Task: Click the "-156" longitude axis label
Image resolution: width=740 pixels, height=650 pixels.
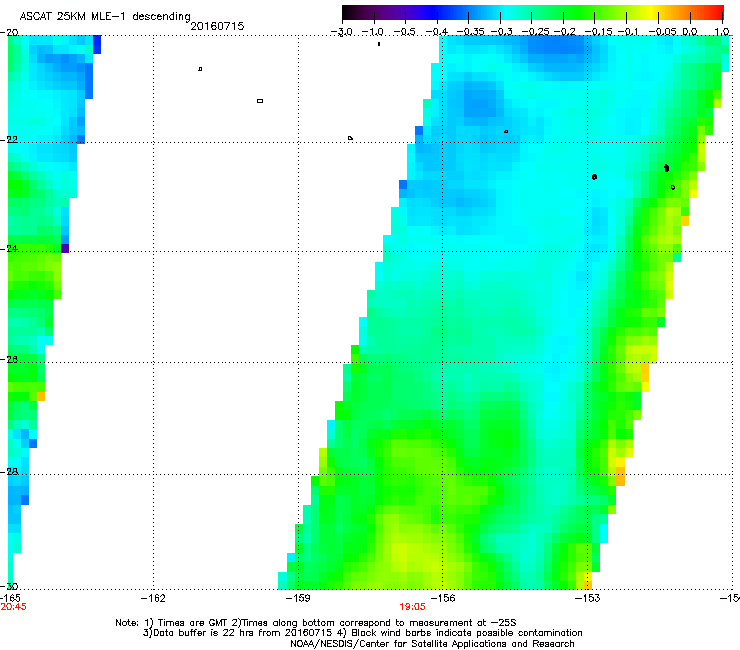Action: click(443, 599)
